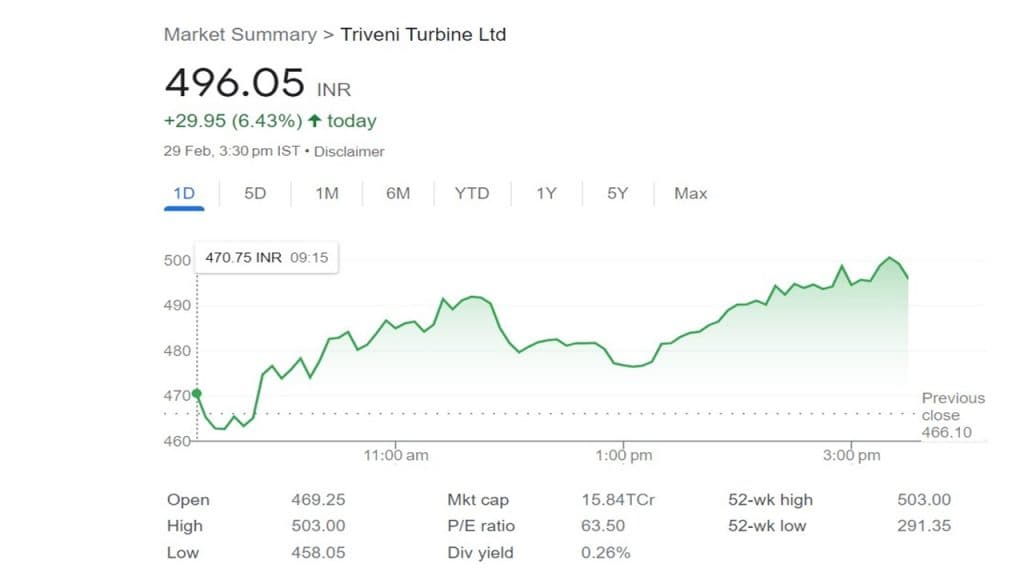Switch to the 1Y chart view
The height and width of the screenshot is (576, 1024).
click(546, 193)
